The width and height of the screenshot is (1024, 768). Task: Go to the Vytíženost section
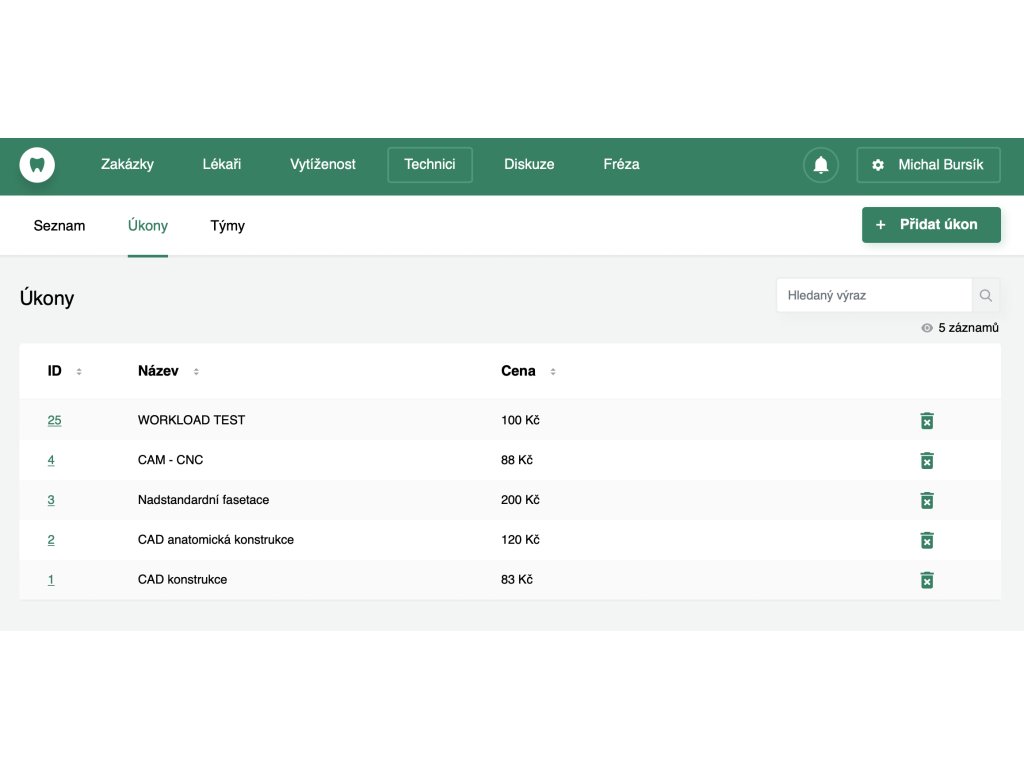pos(323,165)
